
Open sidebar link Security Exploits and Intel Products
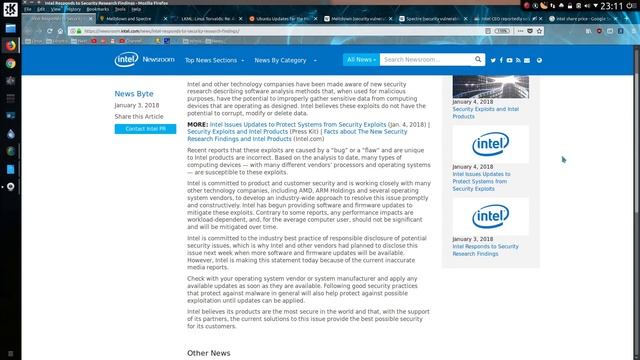(x=485, y=113)
